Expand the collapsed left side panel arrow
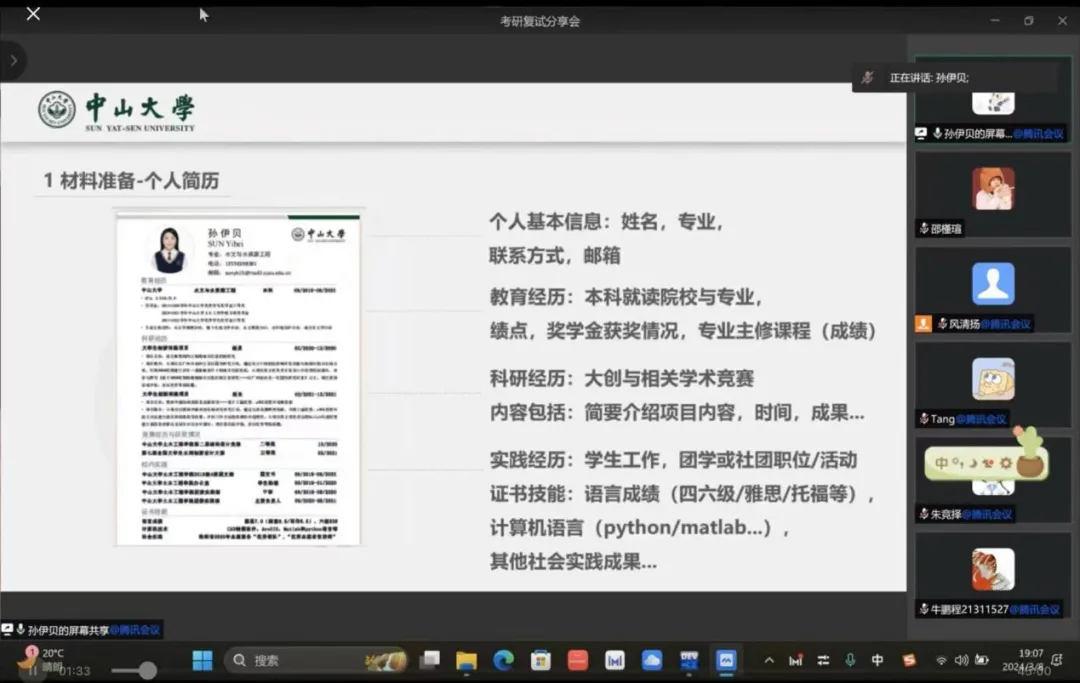Image resolution: width=1080 pixels, height=683 pixels. point(13,61)
